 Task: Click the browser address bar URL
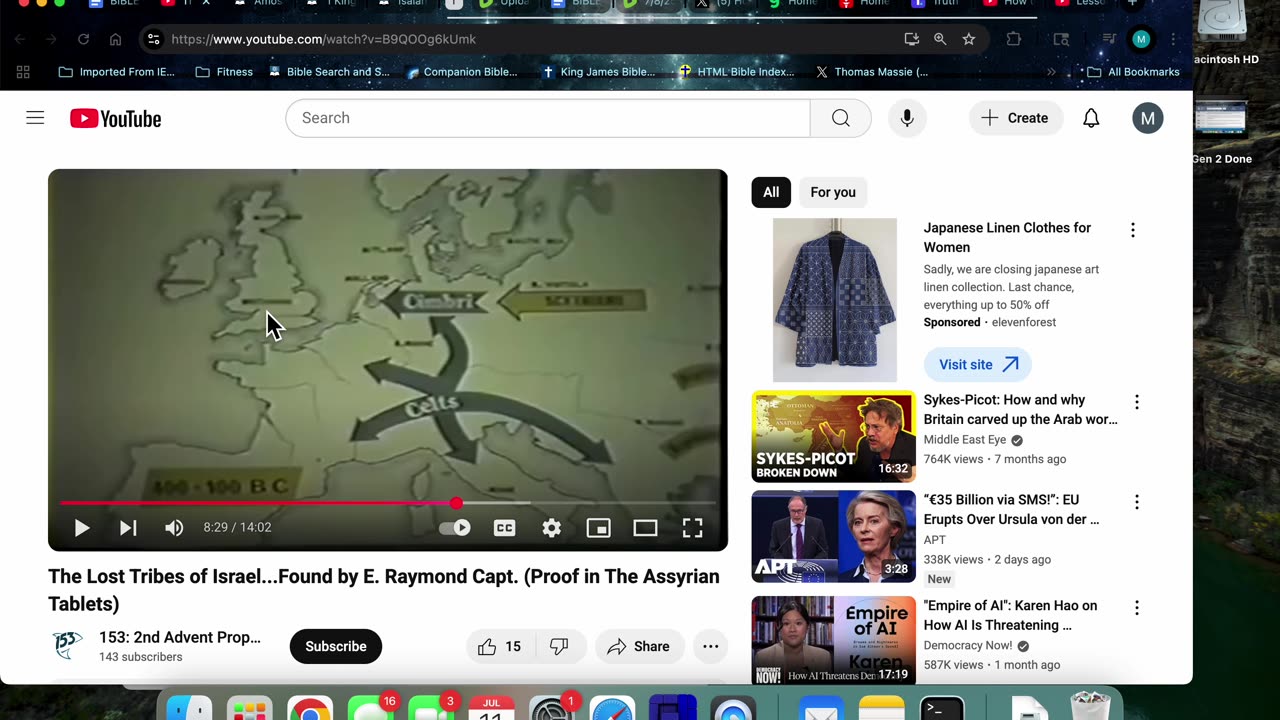(323, 39)
